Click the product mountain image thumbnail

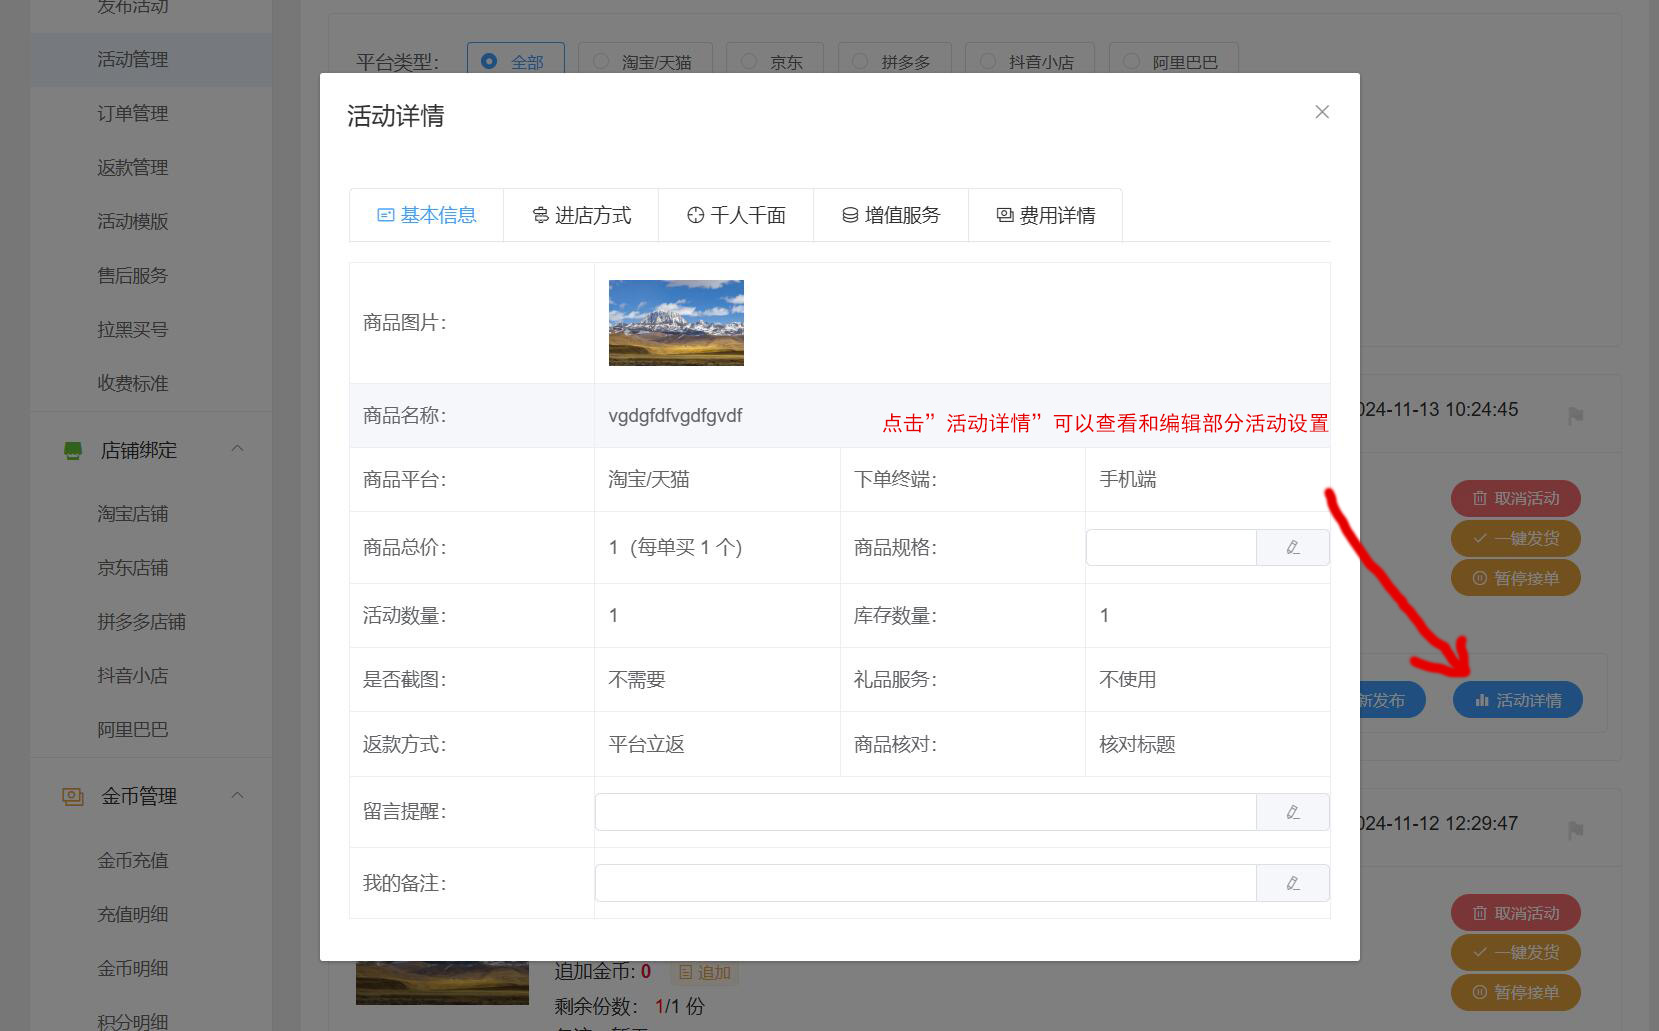click(676, 323)
